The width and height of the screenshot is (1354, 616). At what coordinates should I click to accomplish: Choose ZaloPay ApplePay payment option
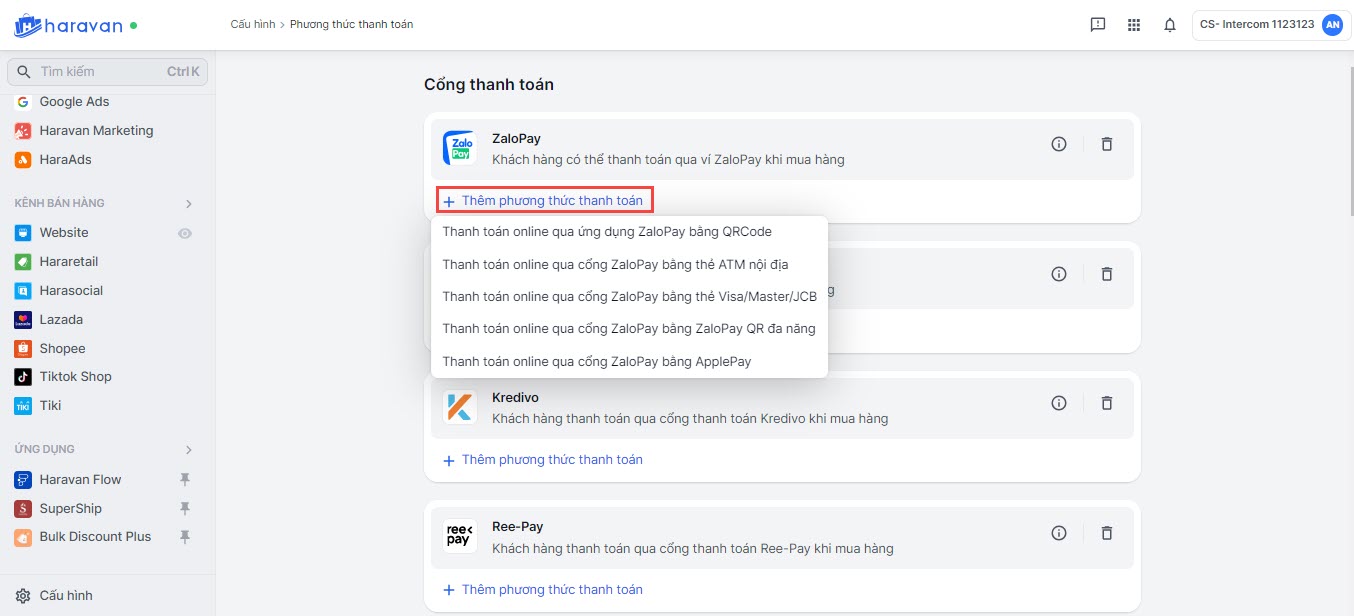596,361
